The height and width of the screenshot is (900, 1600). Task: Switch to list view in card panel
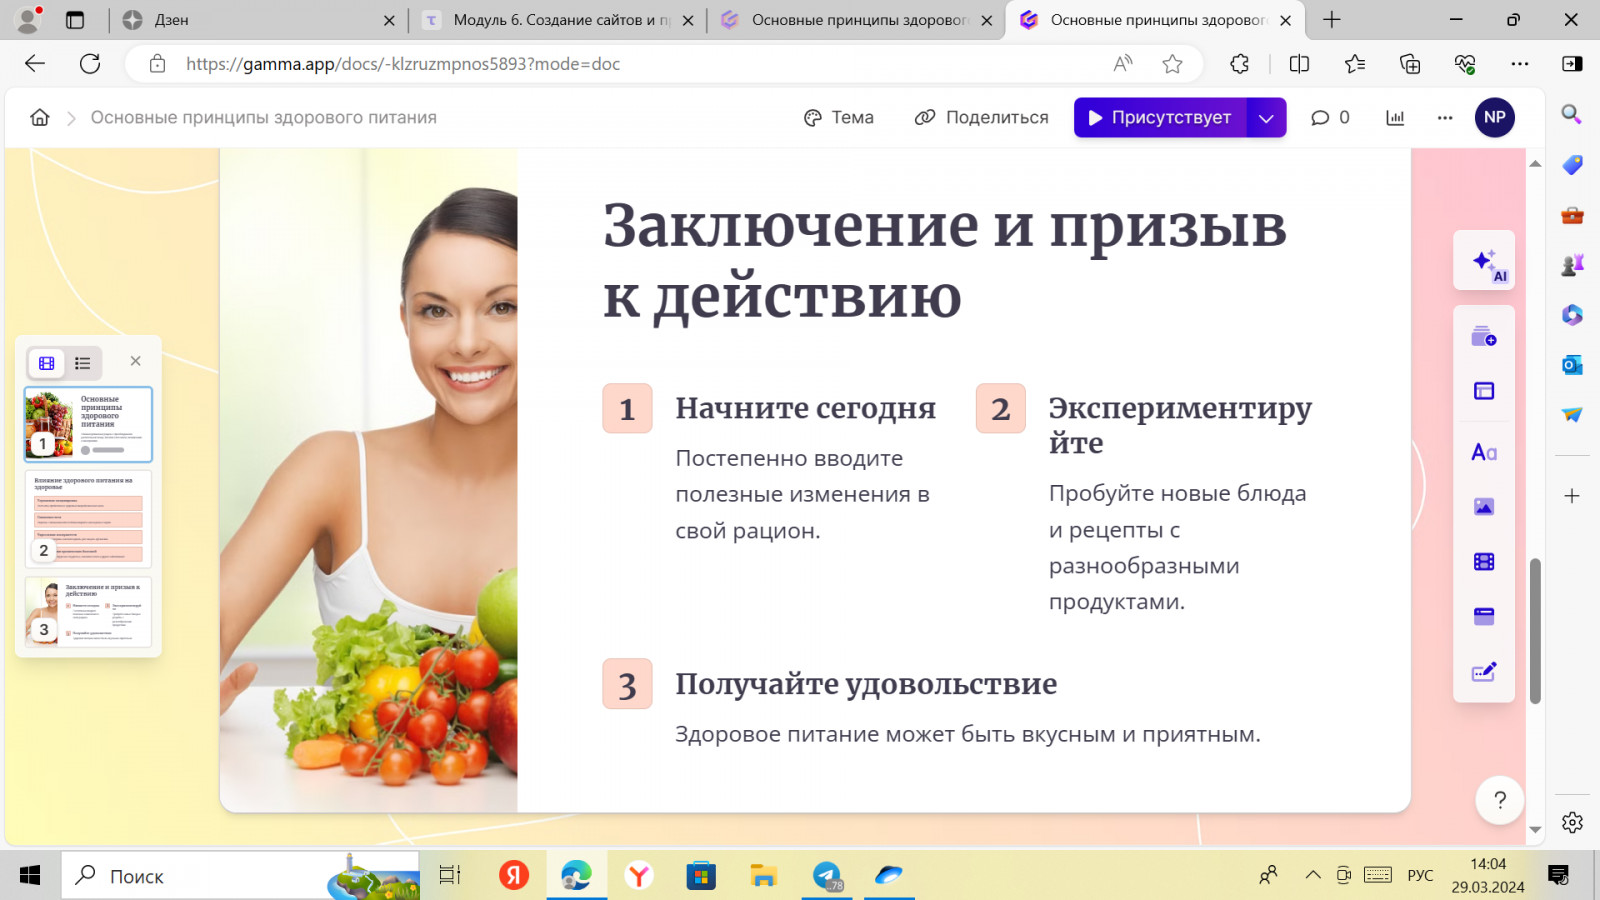(x=83, y=363)
